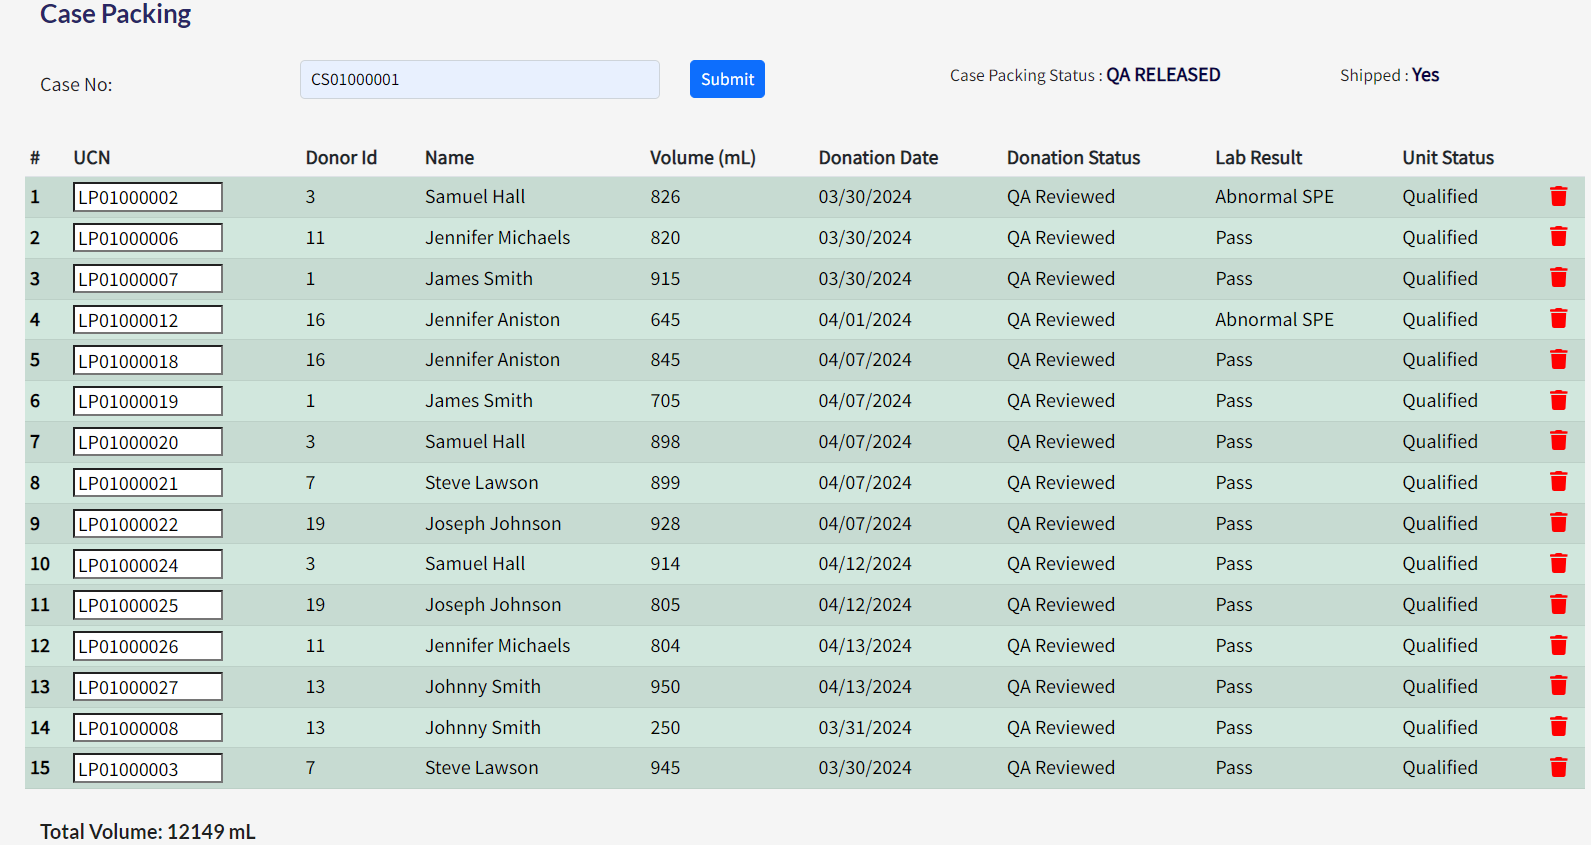
Task: Click the Lab Result column header
Action: (x=1258, y=158)
